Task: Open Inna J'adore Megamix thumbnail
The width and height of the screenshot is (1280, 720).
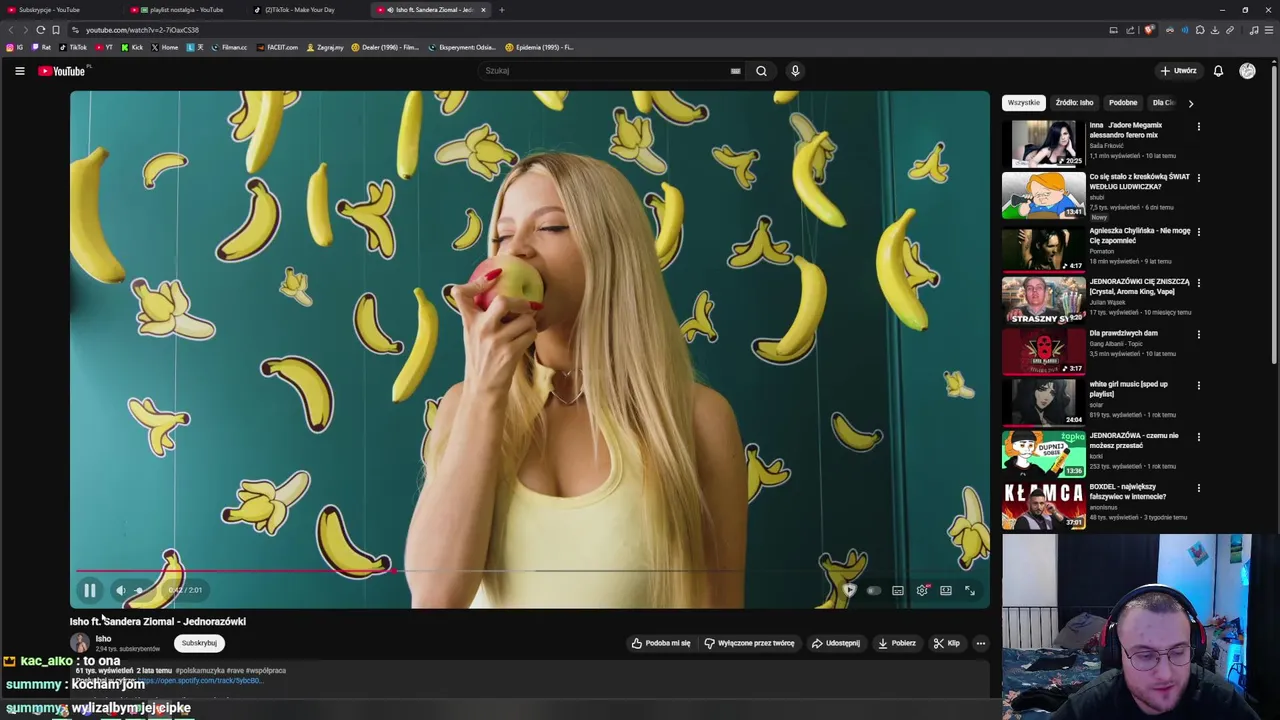Action: click(x=1043, y=143)
